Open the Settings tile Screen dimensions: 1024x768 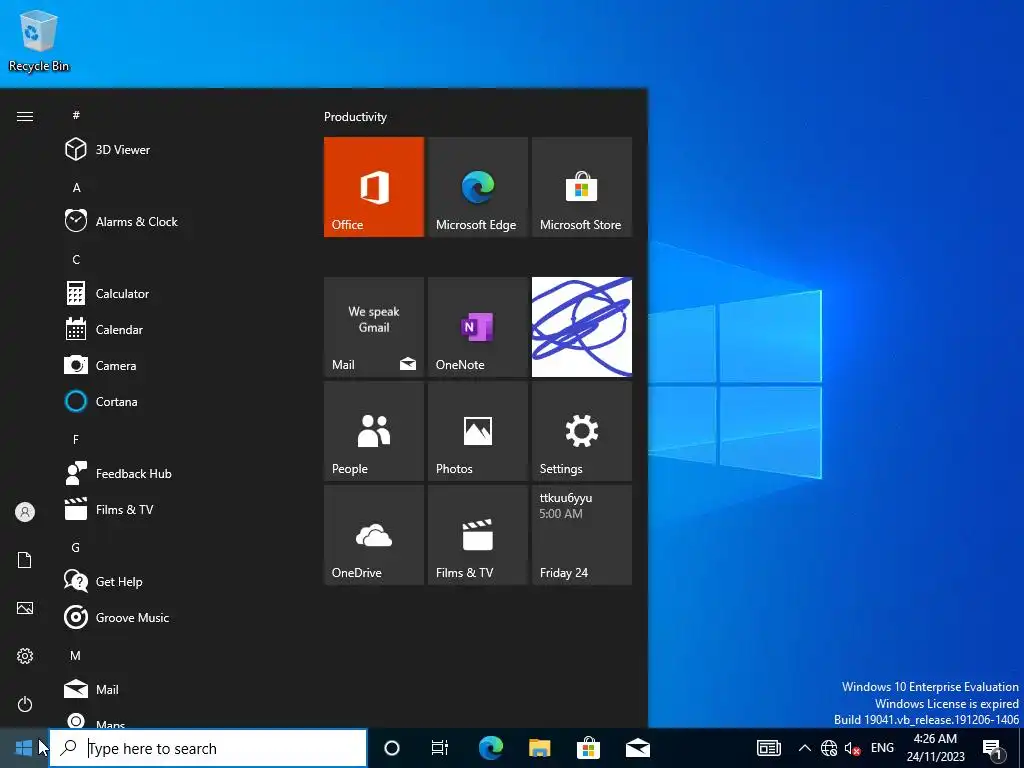tap(582, 431)
